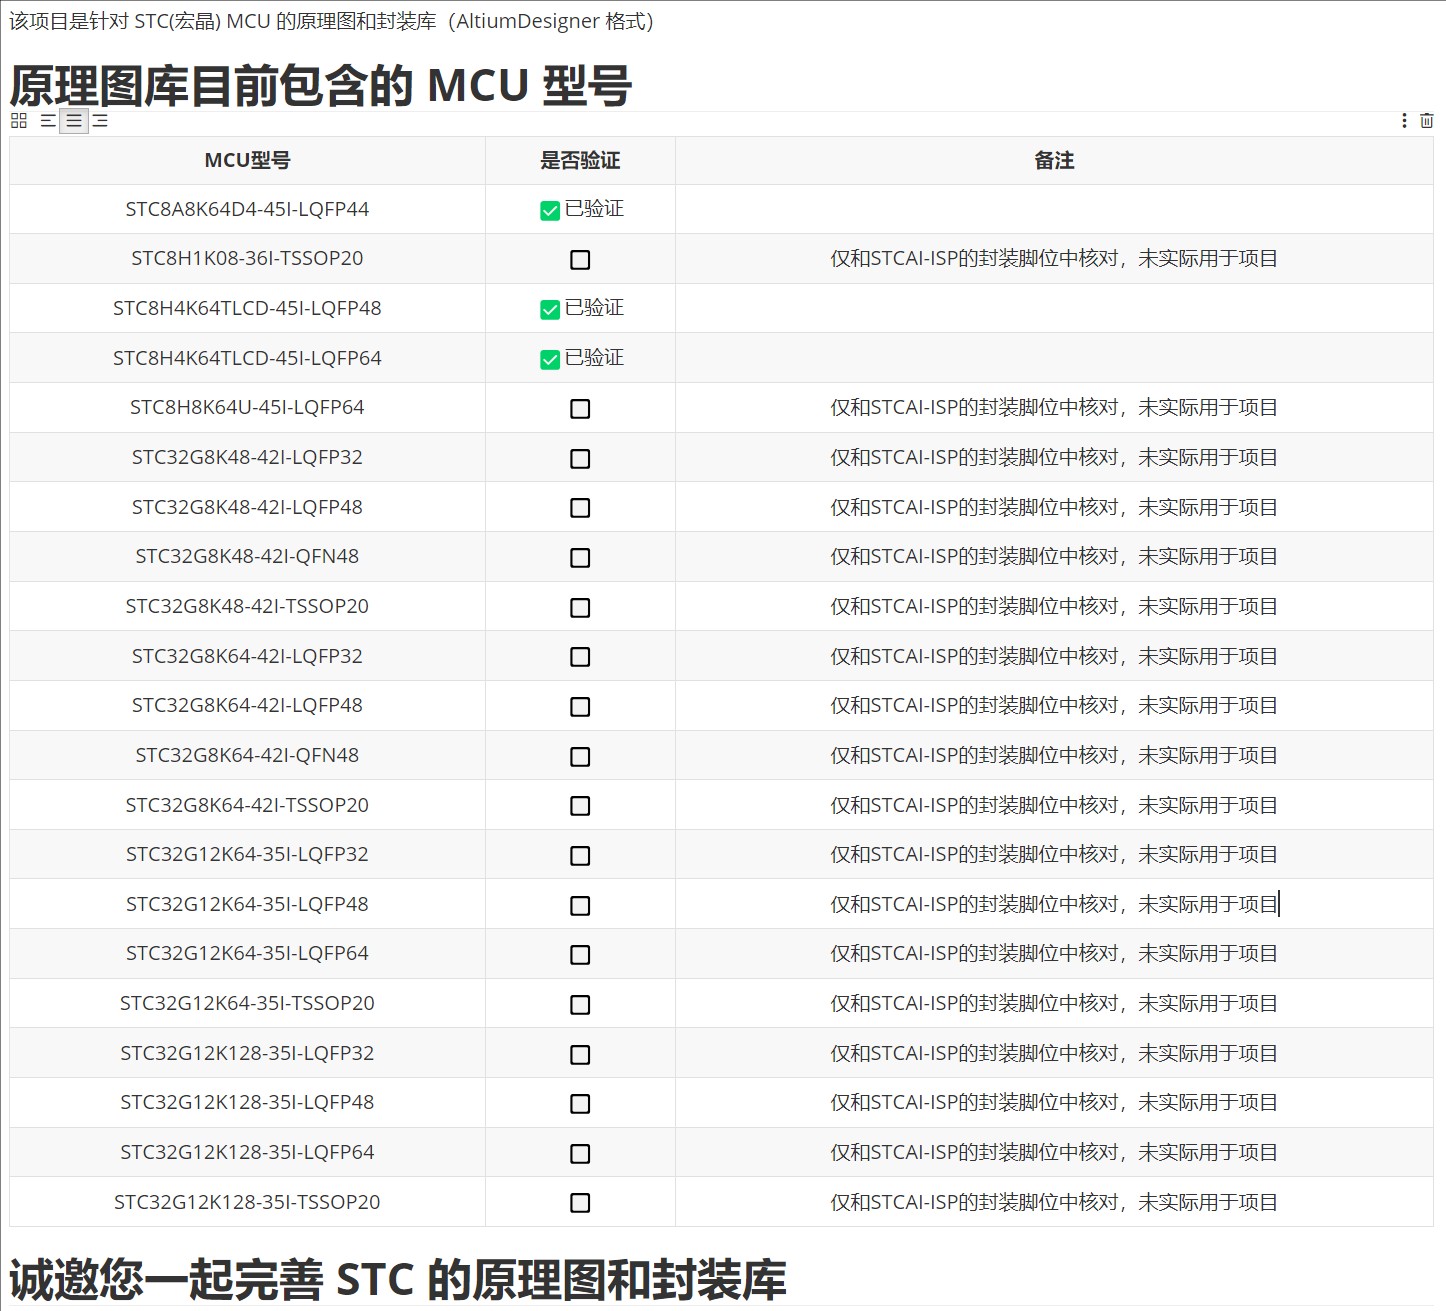Click the 是否验证 column header
Image resolution: width=1446 pixels, height=1311 pixels.
(580, 160)
